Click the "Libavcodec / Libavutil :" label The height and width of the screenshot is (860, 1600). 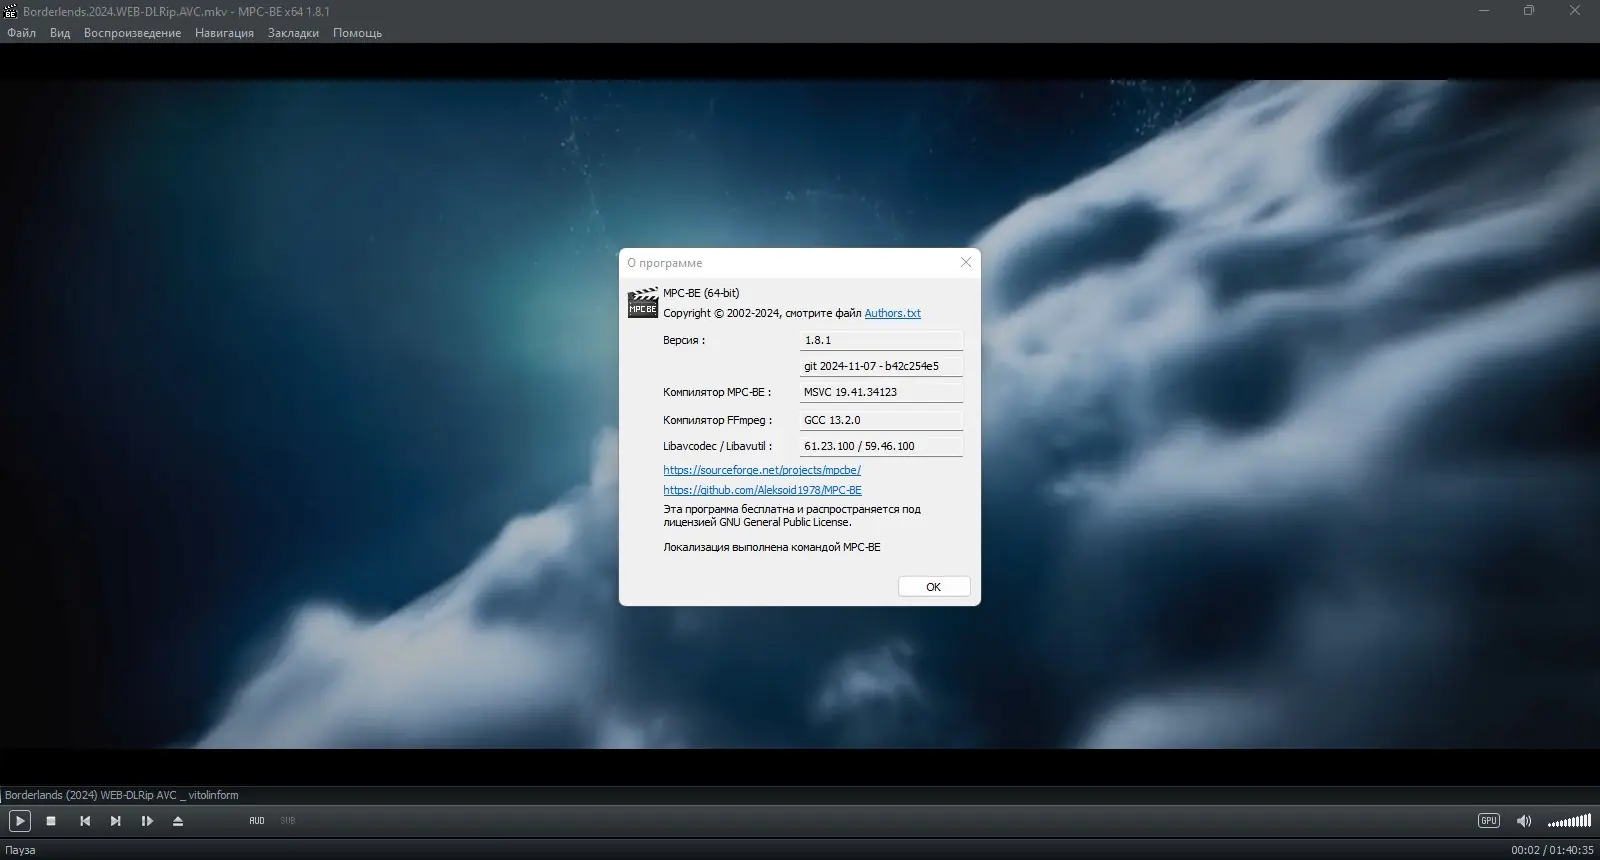(718, 446)
